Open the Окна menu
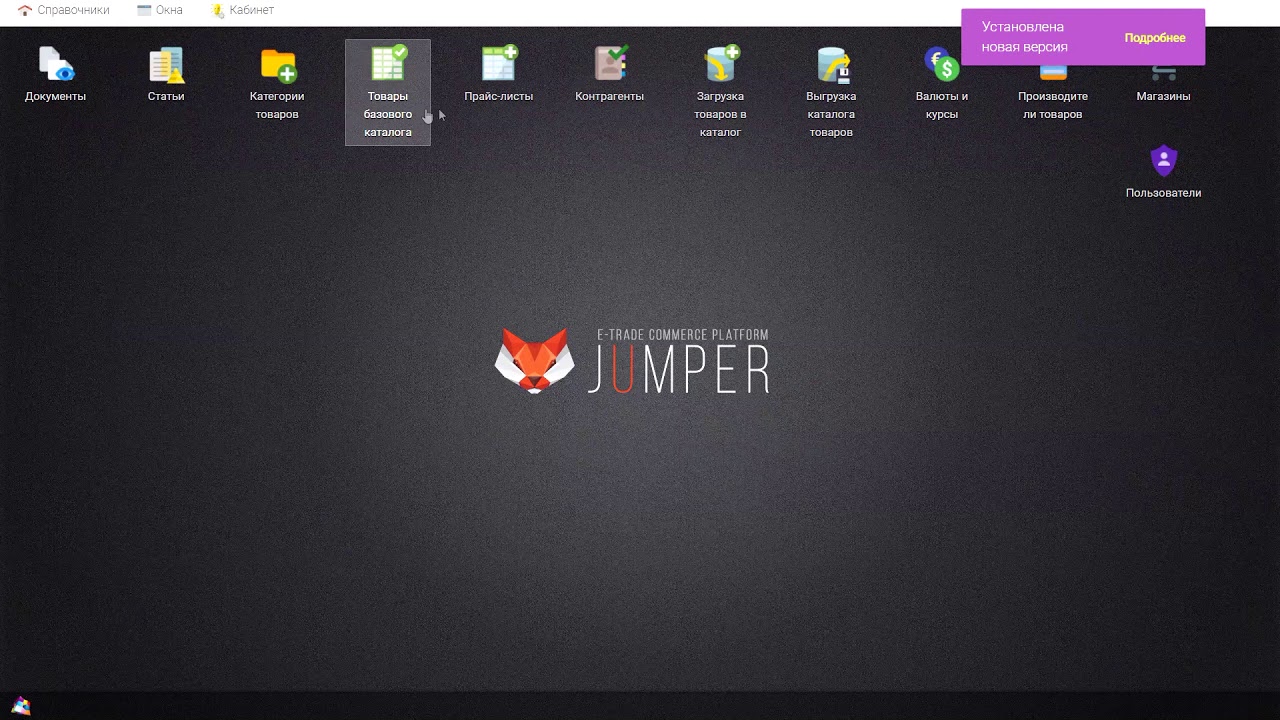This screenshot has width=1280, height=720. point(160,10)
